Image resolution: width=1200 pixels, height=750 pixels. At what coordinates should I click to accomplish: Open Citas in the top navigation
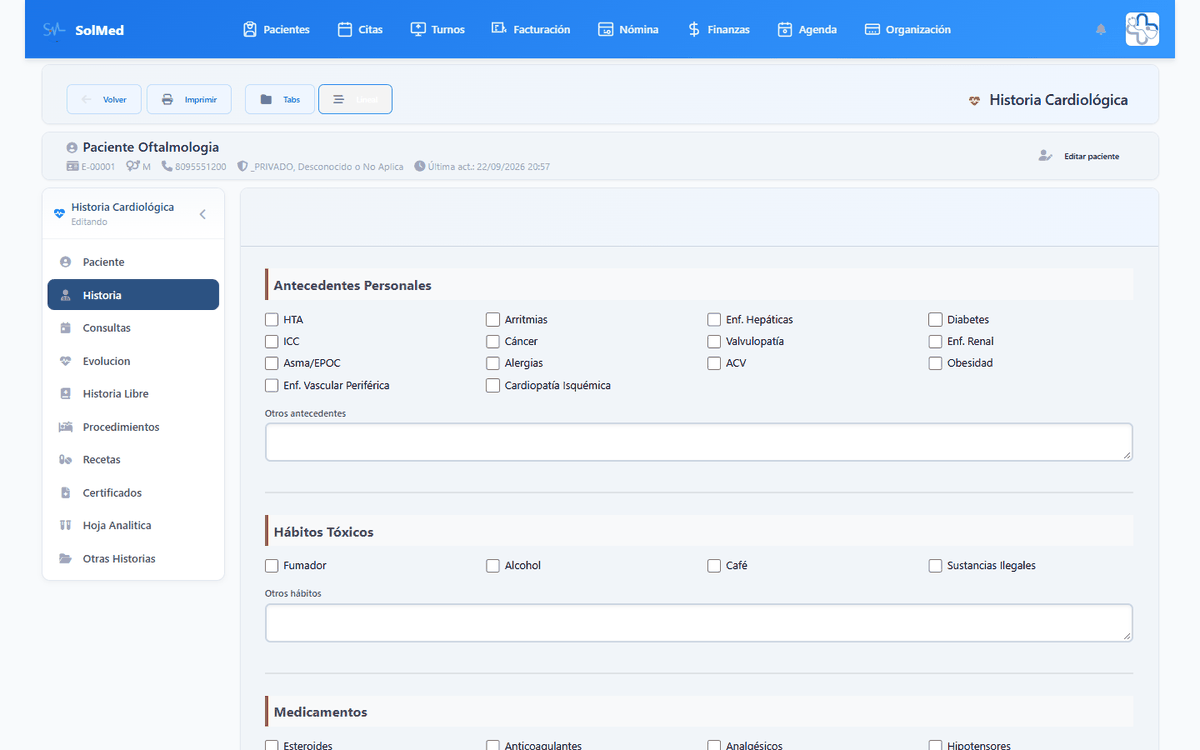360,30
